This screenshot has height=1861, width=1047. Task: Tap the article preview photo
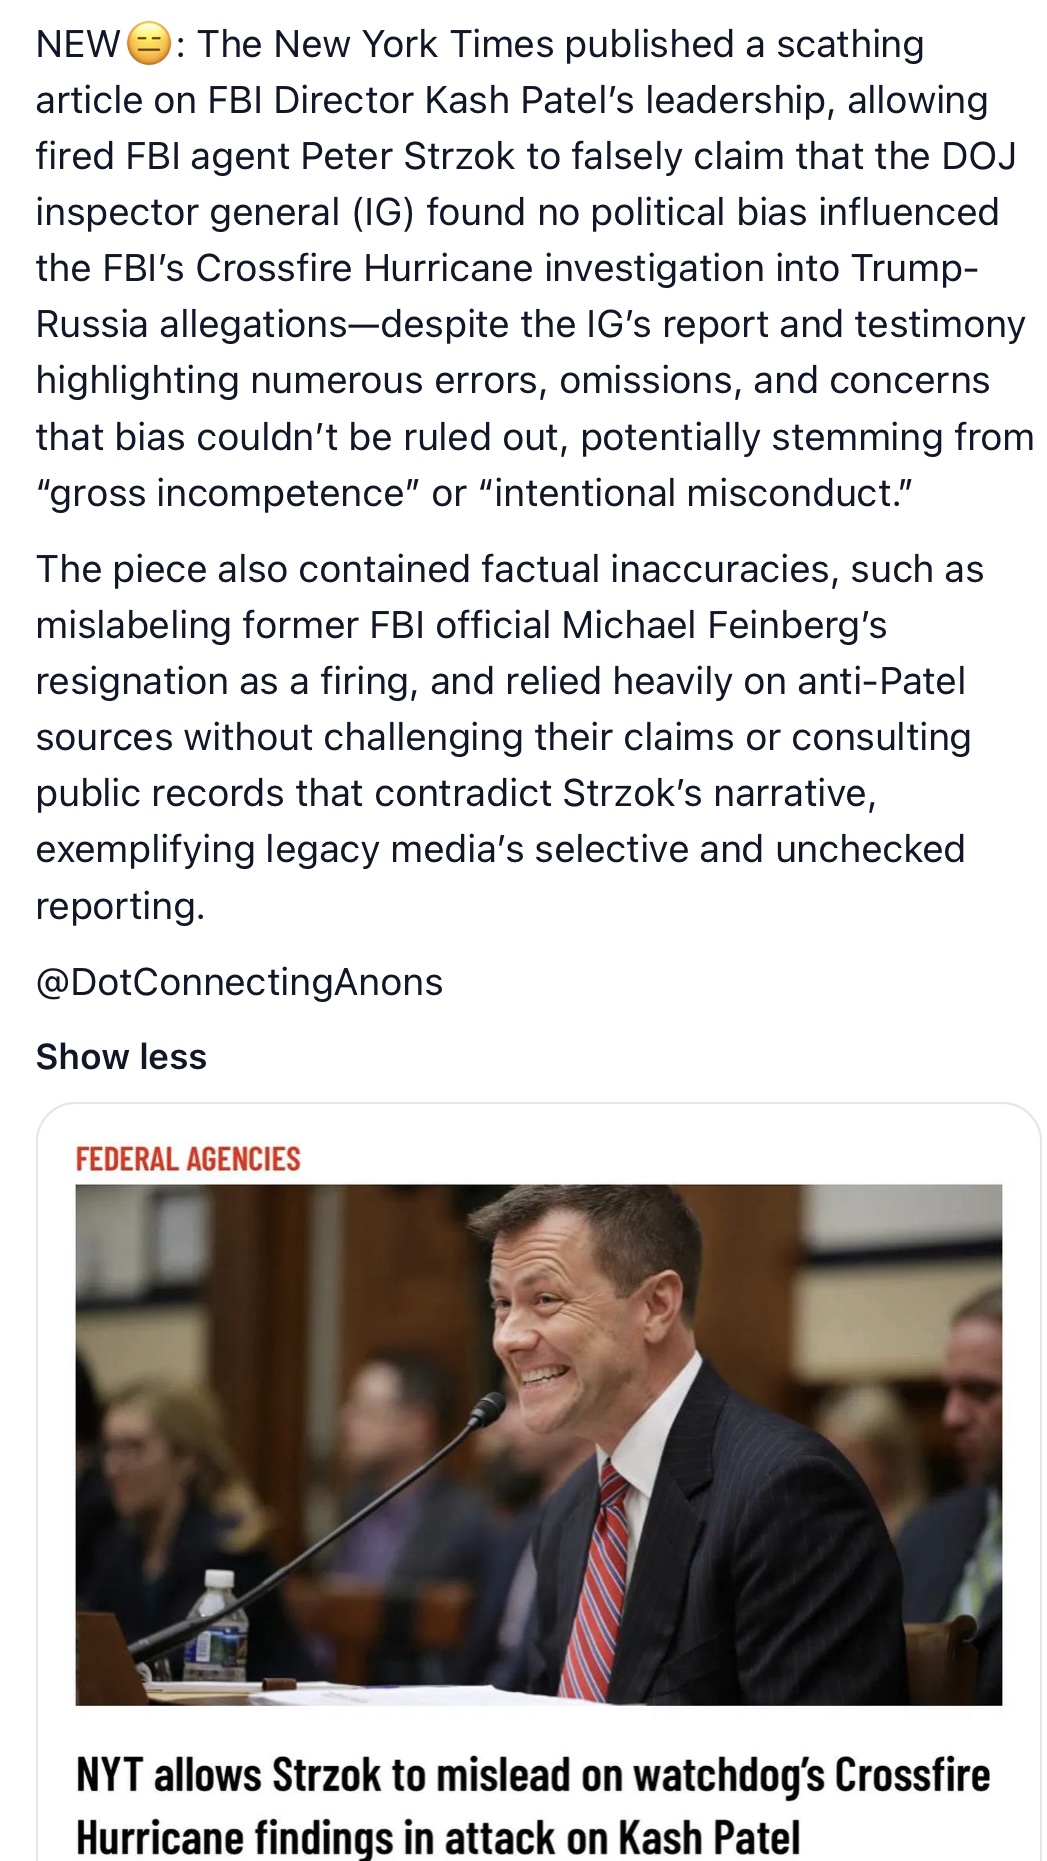538,1443
